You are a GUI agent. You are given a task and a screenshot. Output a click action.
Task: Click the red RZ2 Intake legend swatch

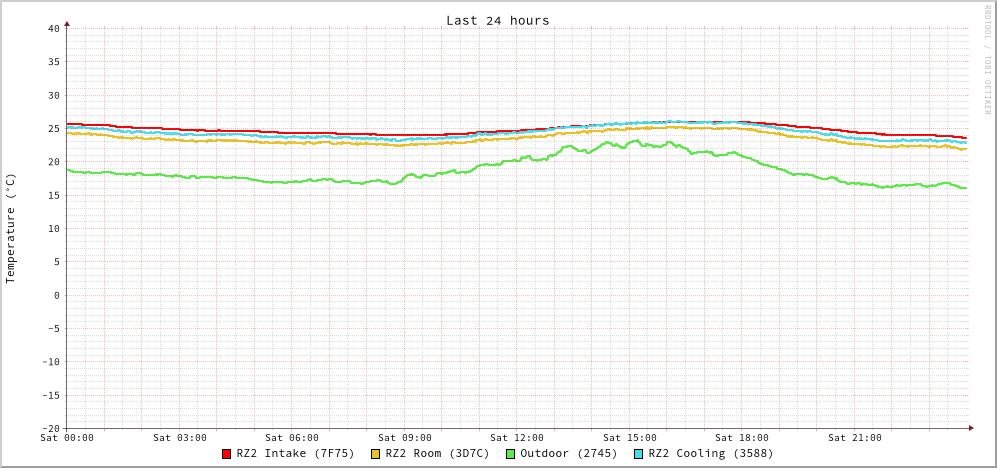coord(227,454)
